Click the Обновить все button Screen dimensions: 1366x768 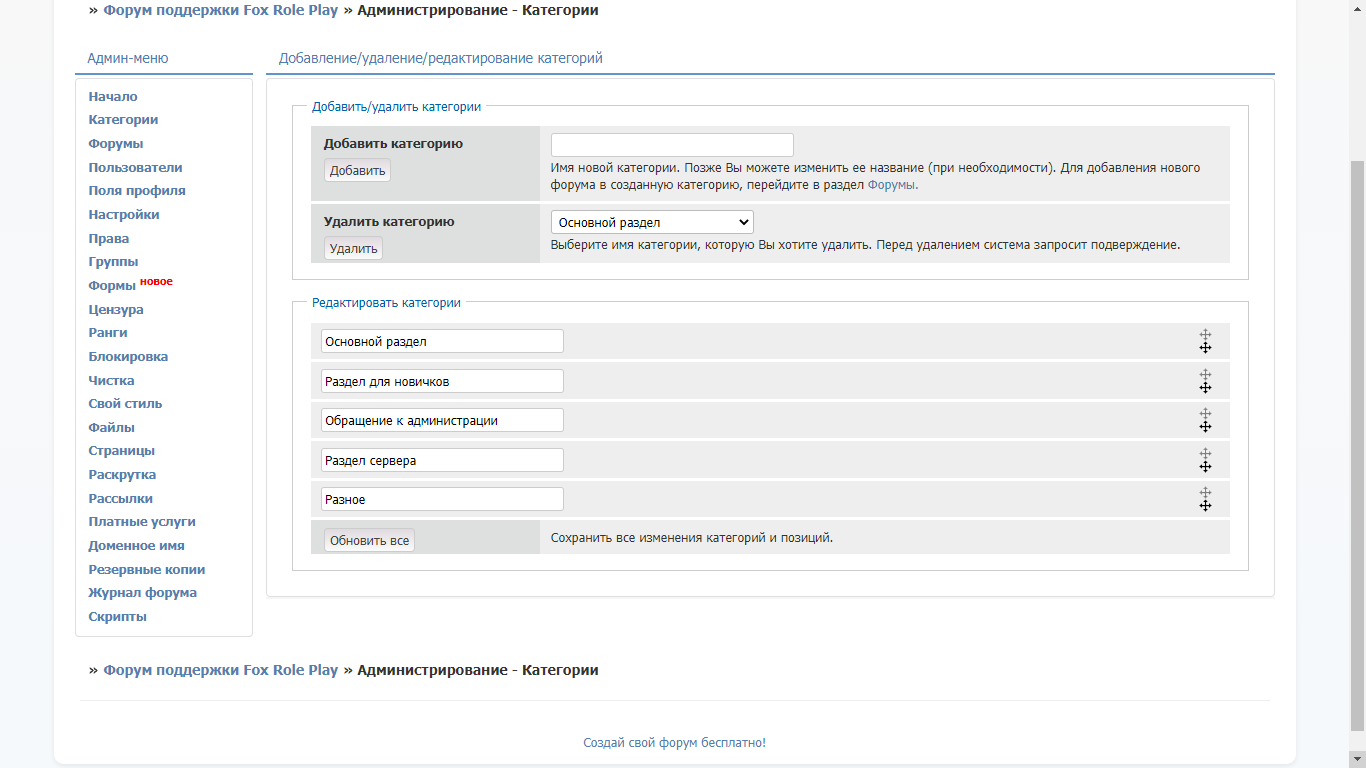[x=369, y=540]
